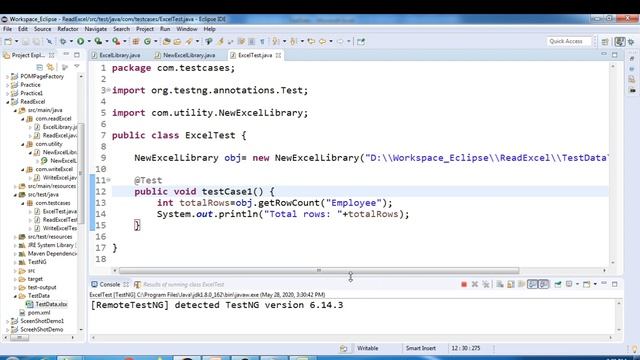Run the program with green Run button

point(80,41)
